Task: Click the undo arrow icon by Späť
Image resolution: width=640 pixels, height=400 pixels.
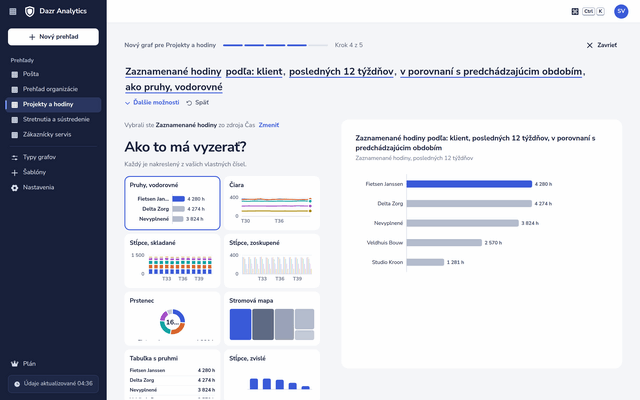Action: tap(189, 103)
